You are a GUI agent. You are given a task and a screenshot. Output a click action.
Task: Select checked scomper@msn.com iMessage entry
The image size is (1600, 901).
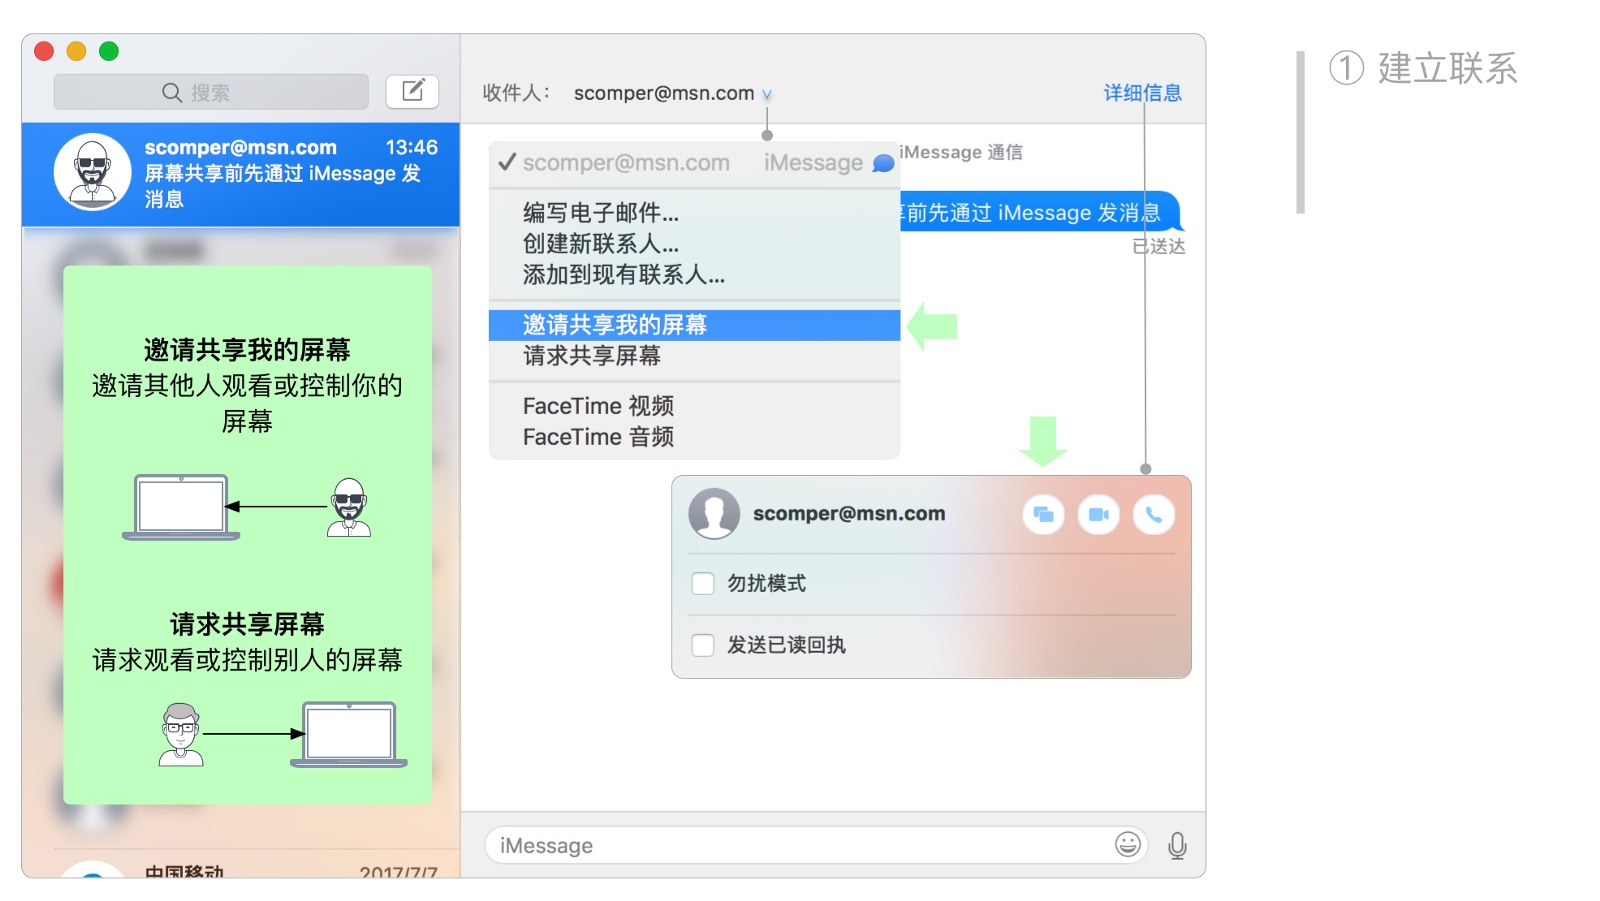coord(694,163)
